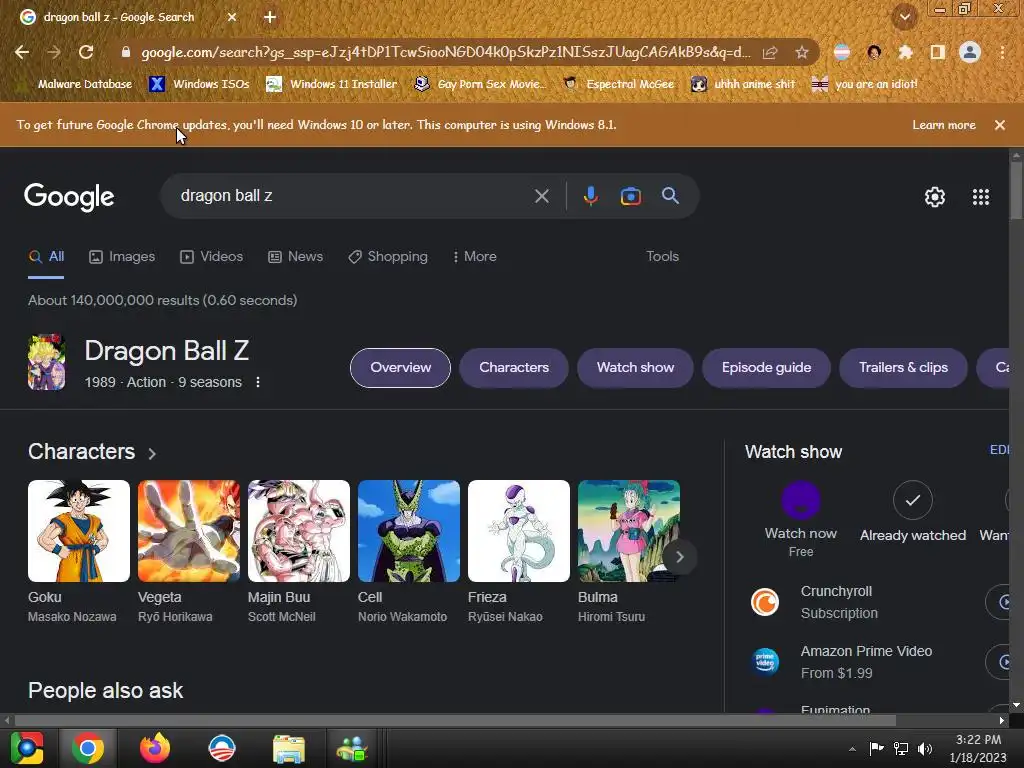Open the Chrome profile avatar menu
Image resolution: width=1024 pixels, height=768 pixels.
click(x=970, y=52)
